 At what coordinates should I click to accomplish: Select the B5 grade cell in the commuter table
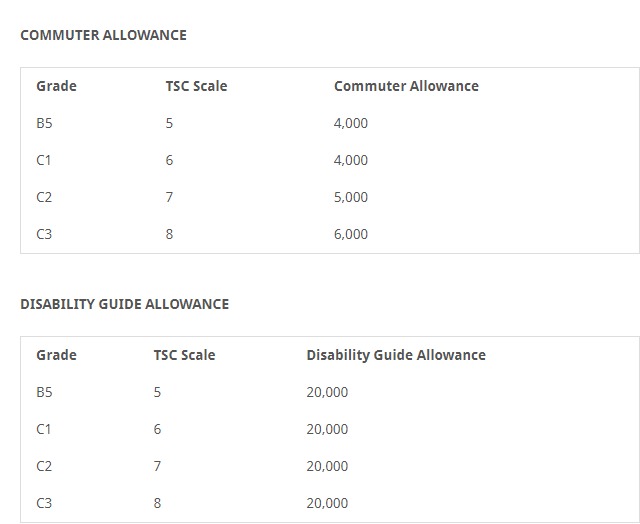click(44, 123)
